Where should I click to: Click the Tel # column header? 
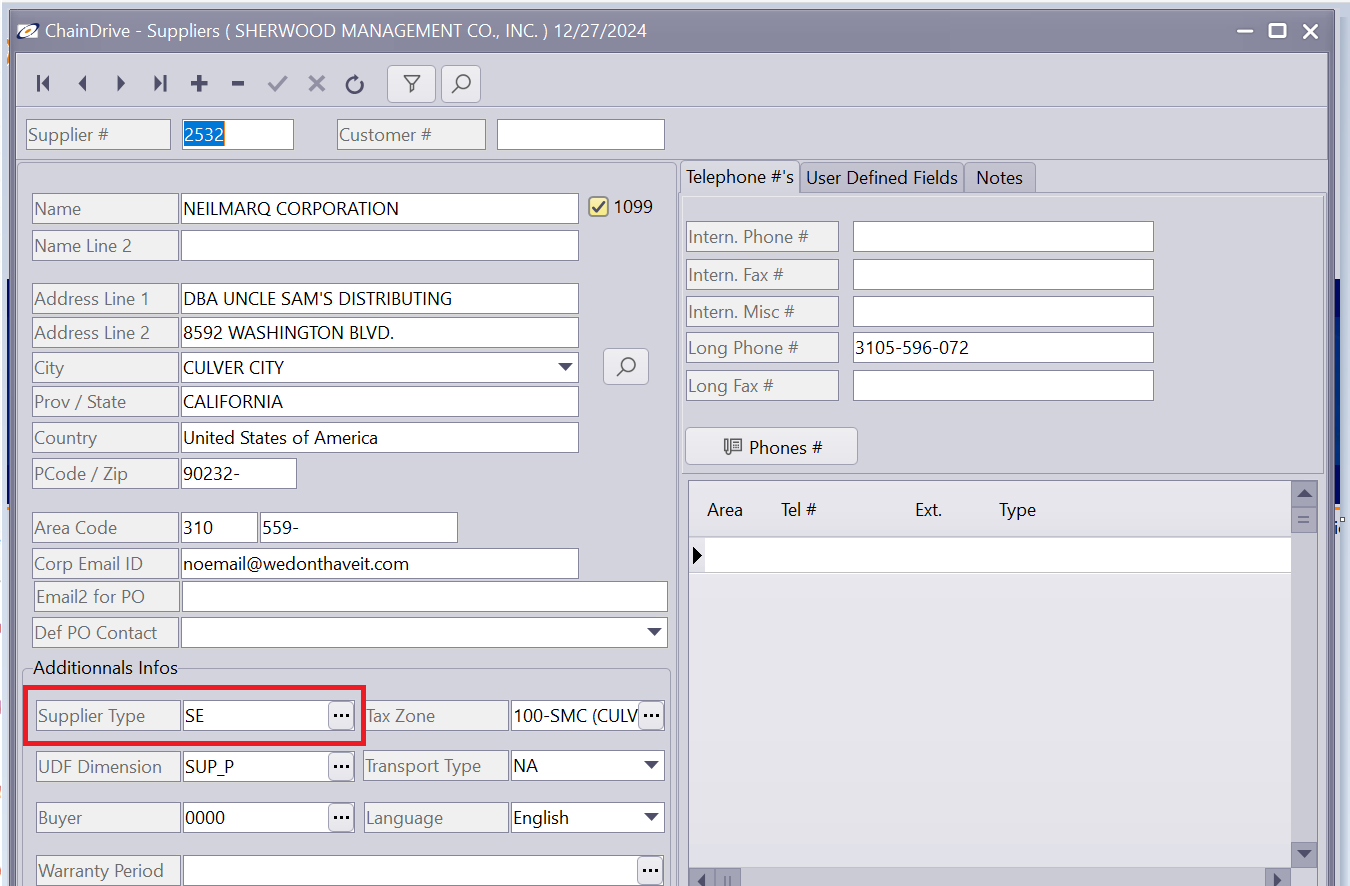click(798, 510)
